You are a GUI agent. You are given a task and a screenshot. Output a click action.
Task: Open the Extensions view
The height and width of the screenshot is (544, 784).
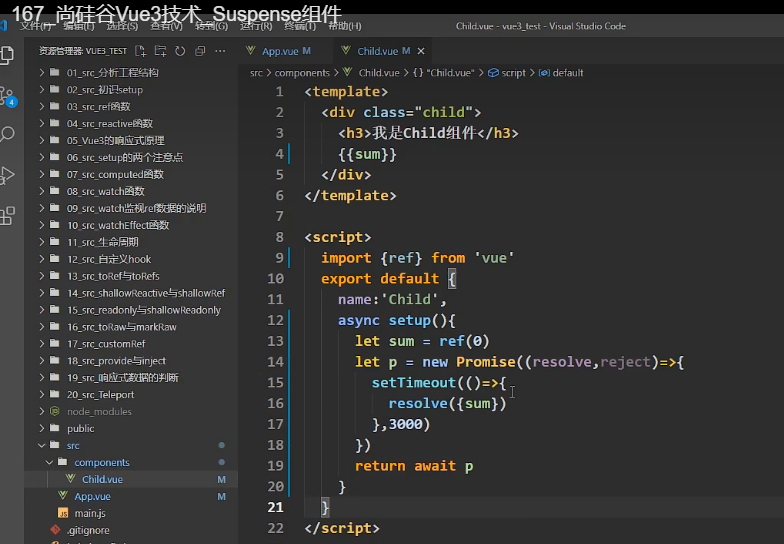pyautogui.click(x=9, y=215)
